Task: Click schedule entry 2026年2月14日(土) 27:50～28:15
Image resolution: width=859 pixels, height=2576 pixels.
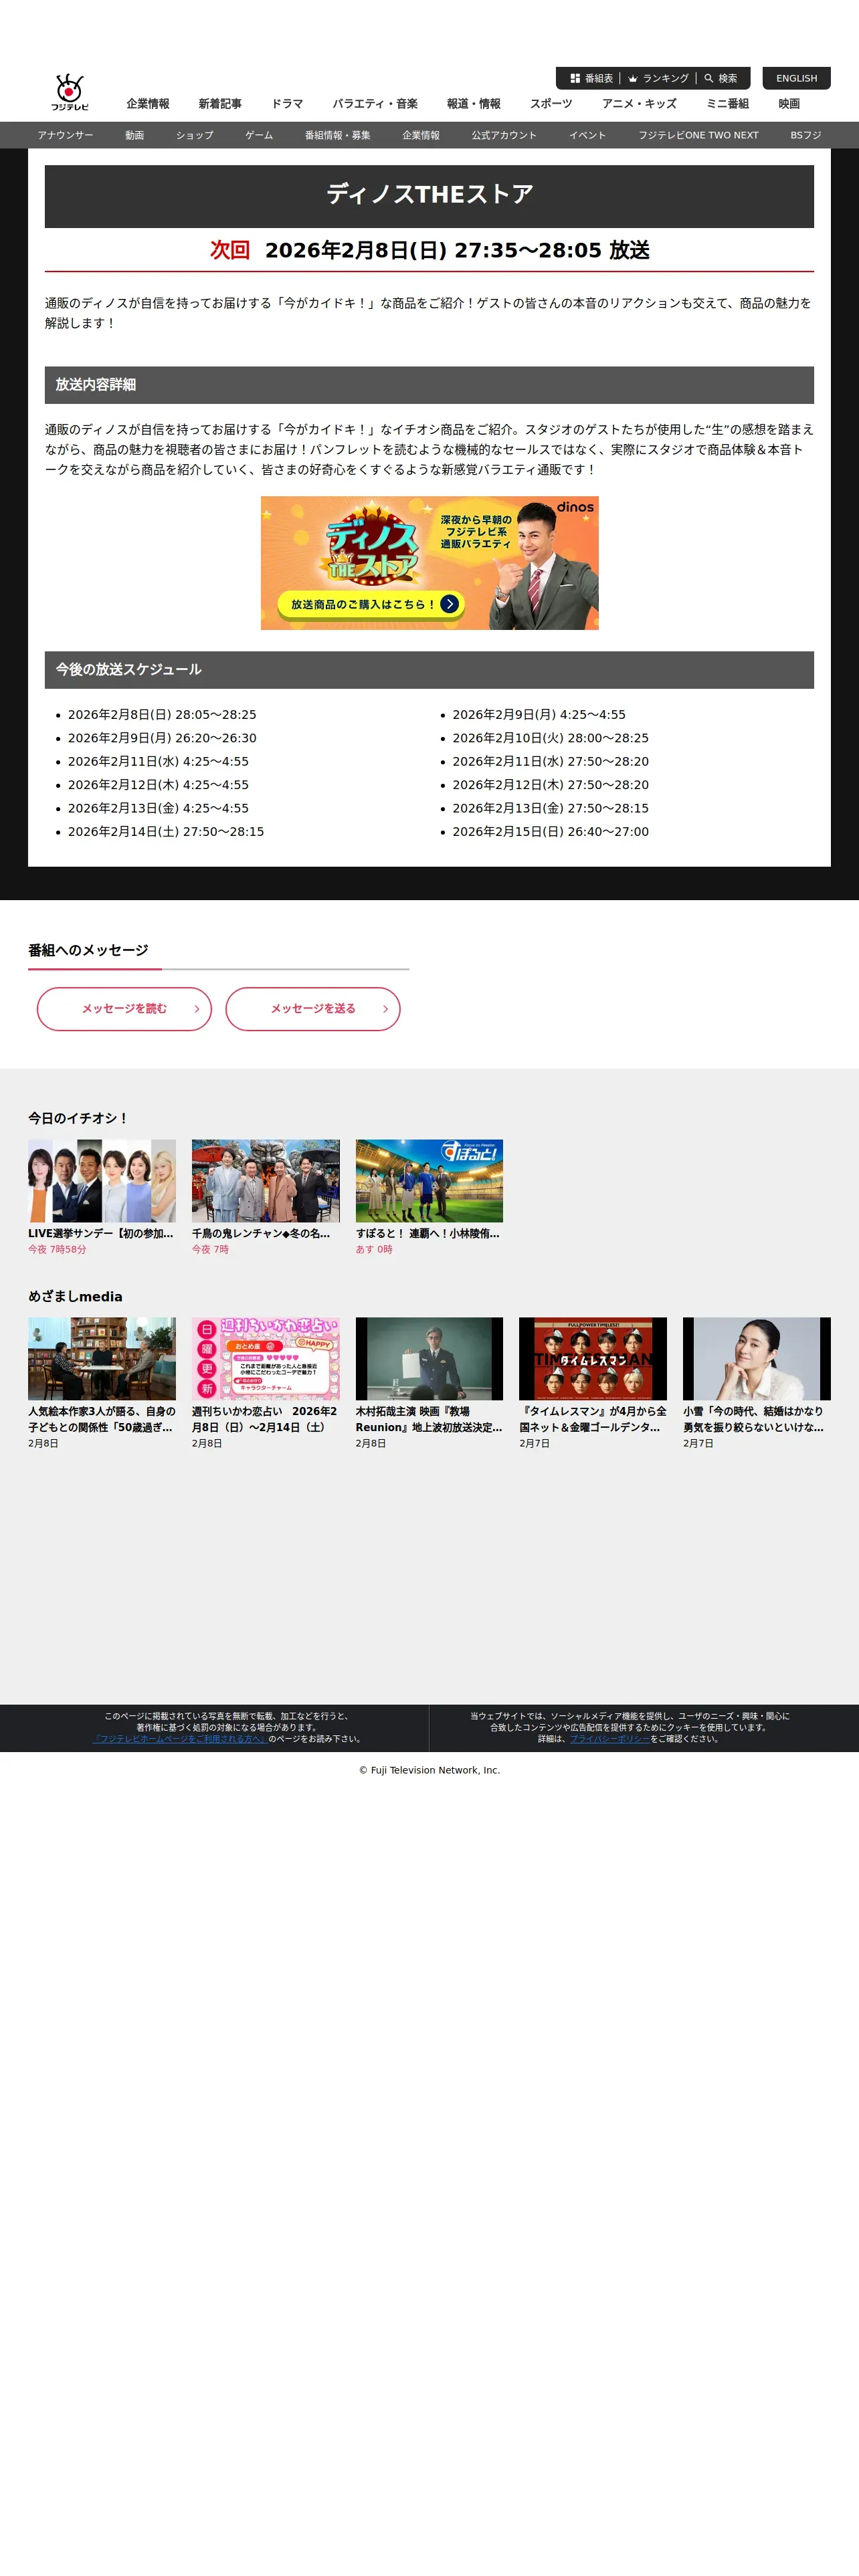Action: pos(166,832)
